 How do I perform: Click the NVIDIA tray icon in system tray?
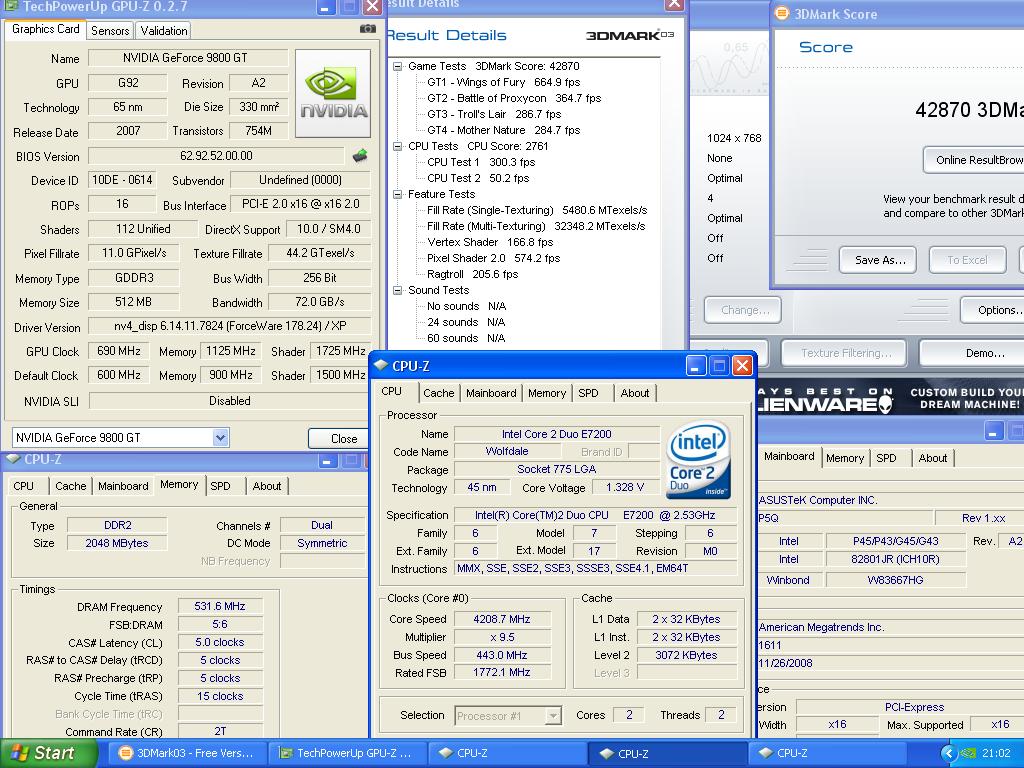pyautogui.click(x=969, y=754)
